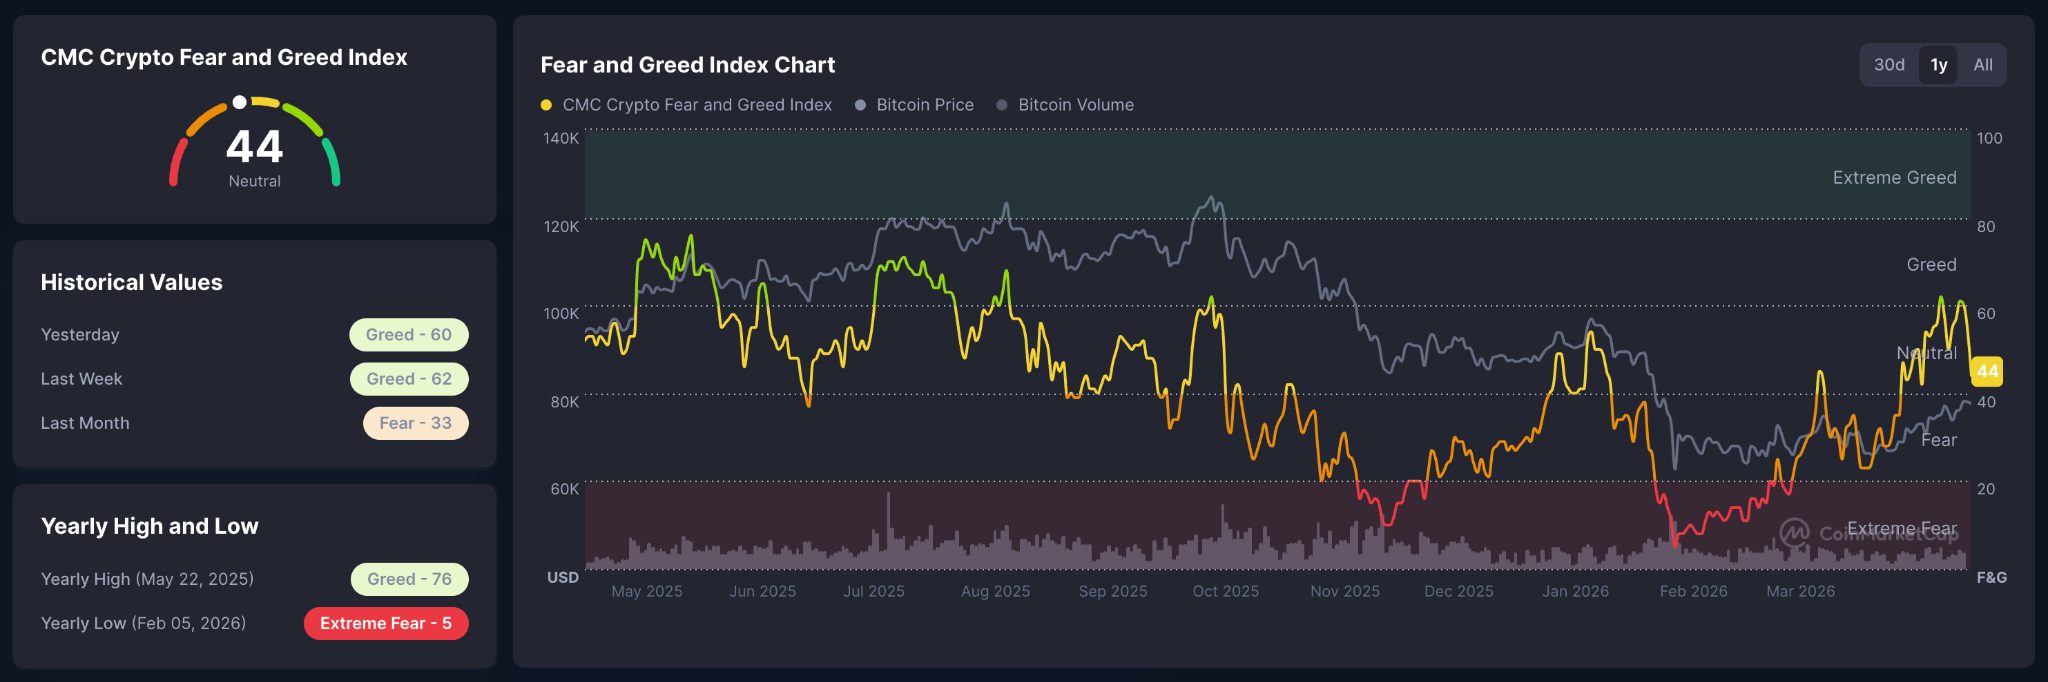Viewport: 2048px width, 682px height.
Task: Toggle Bitcoin Volume series in legend
Action: pyautogui.click(x=1065, y=105)
